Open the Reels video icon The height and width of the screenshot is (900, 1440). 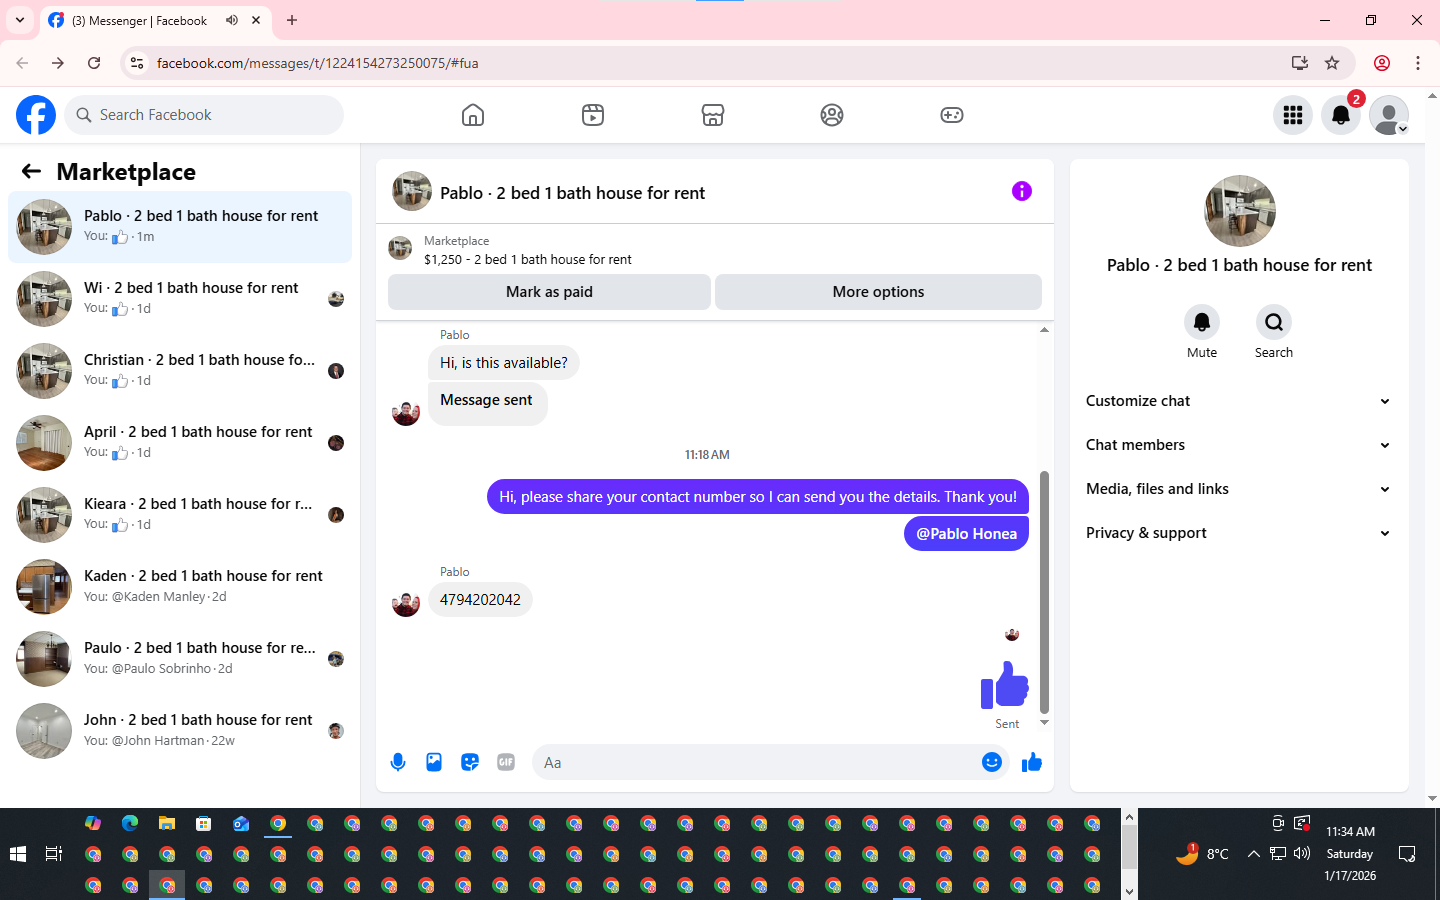click(x=593, y=115)
